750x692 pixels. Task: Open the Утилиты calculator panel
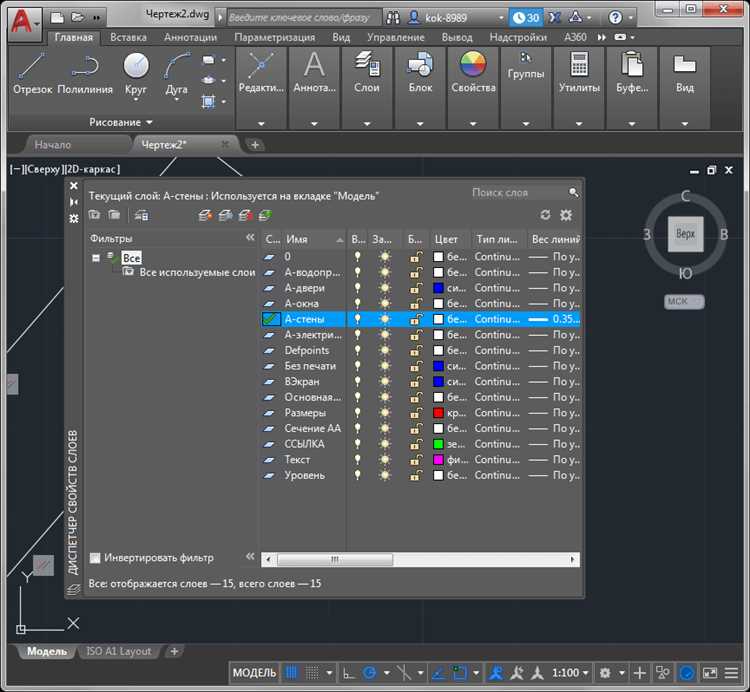(x=579, y=72)
